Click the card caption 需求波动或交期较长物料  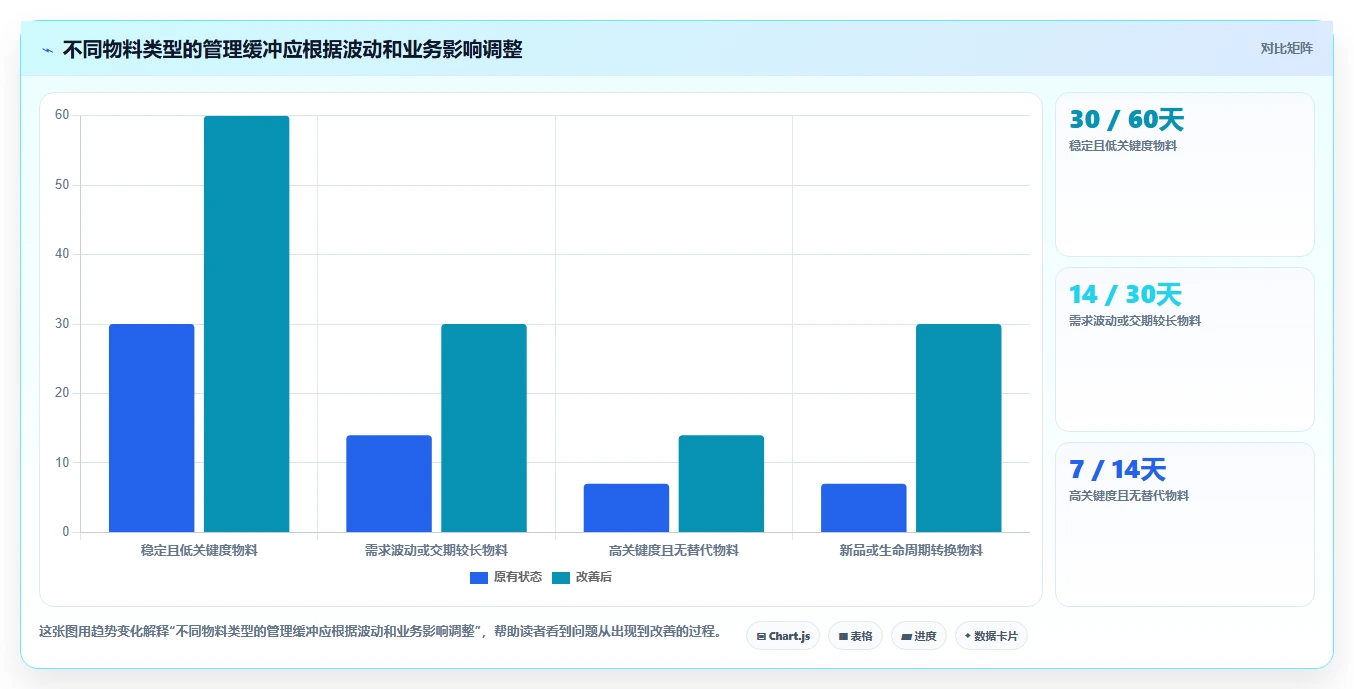pos(1135,321)
